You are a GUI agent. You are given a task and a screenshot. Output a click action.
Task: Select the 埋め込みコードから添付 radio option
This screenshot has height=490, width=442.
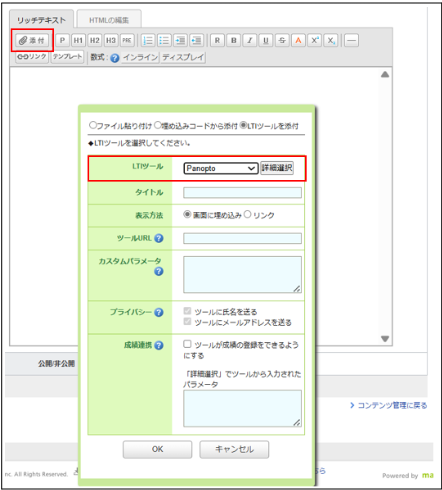158,125
